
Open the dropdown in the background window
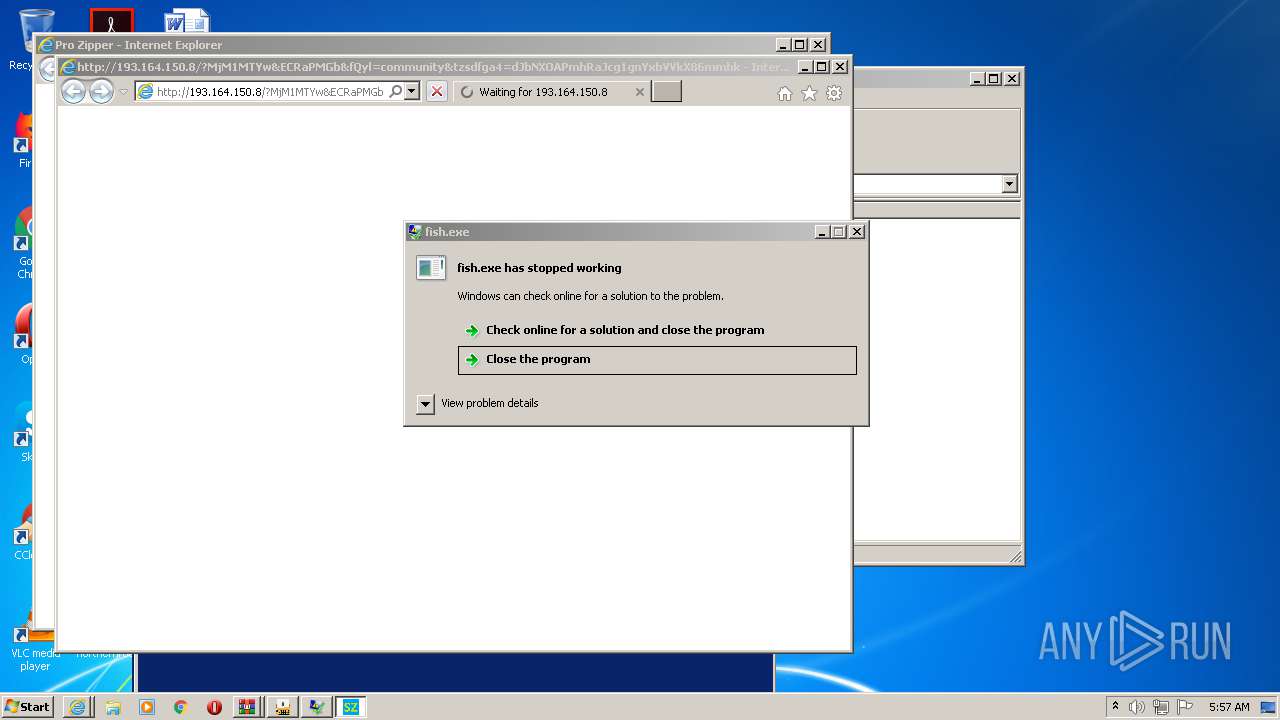(1009, 184)
